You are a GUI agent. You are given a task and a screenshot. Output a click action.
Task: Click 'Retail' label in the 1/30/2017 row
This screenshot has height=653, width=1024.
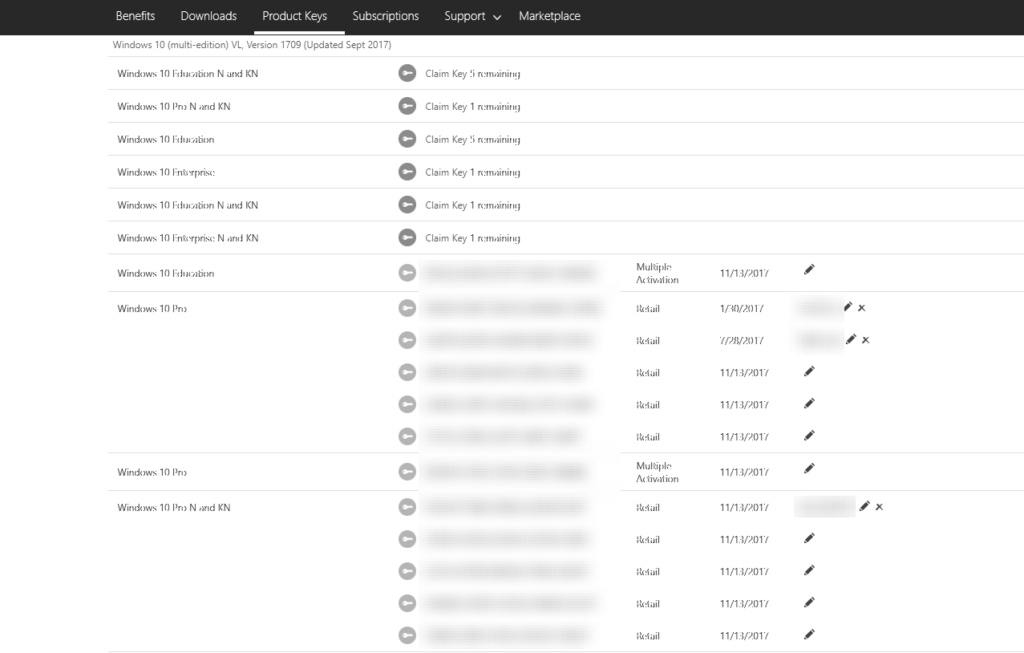tap(648, 308)
